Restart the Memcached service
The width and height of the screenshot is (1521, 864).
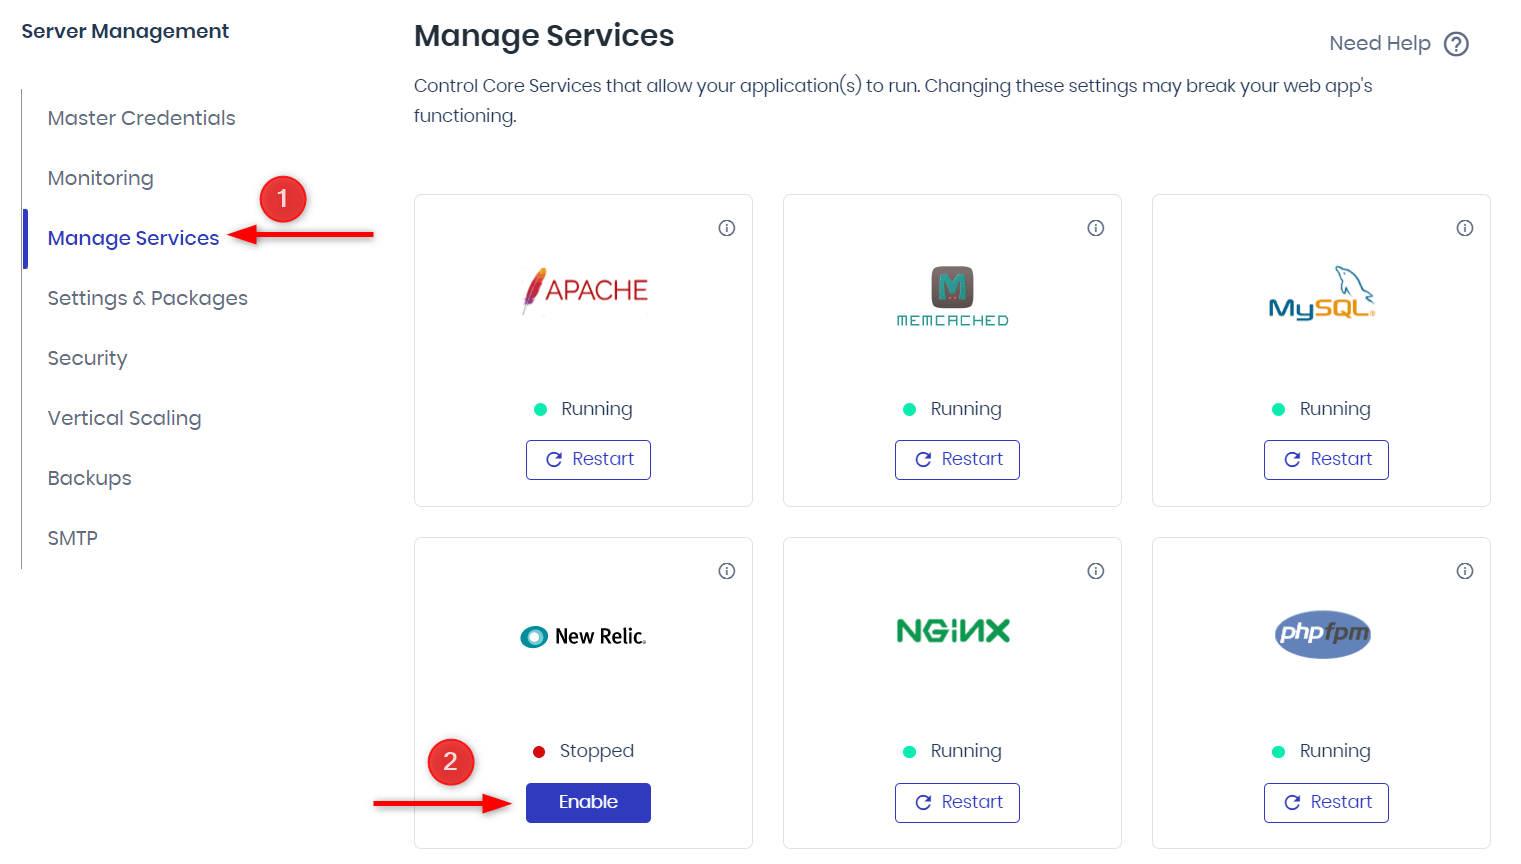[x=957, y=460]
